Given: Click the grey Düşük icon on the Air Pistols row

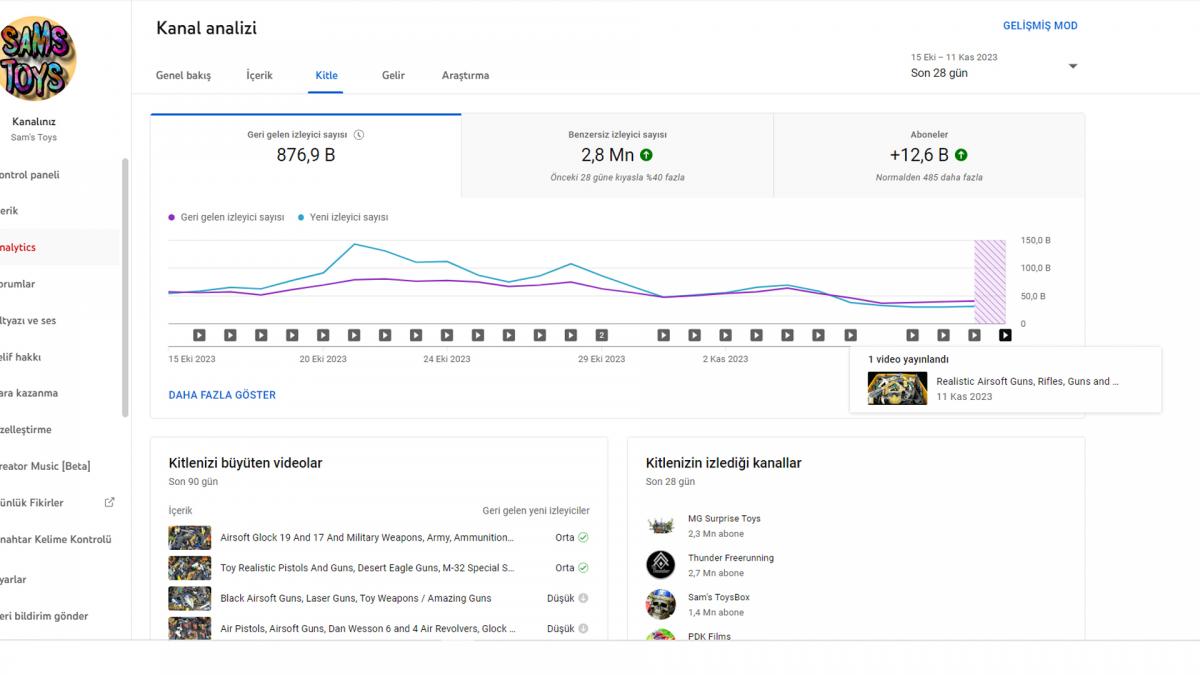Looking at the screenshot, I should pyautogui.click(x=583, y=629).
